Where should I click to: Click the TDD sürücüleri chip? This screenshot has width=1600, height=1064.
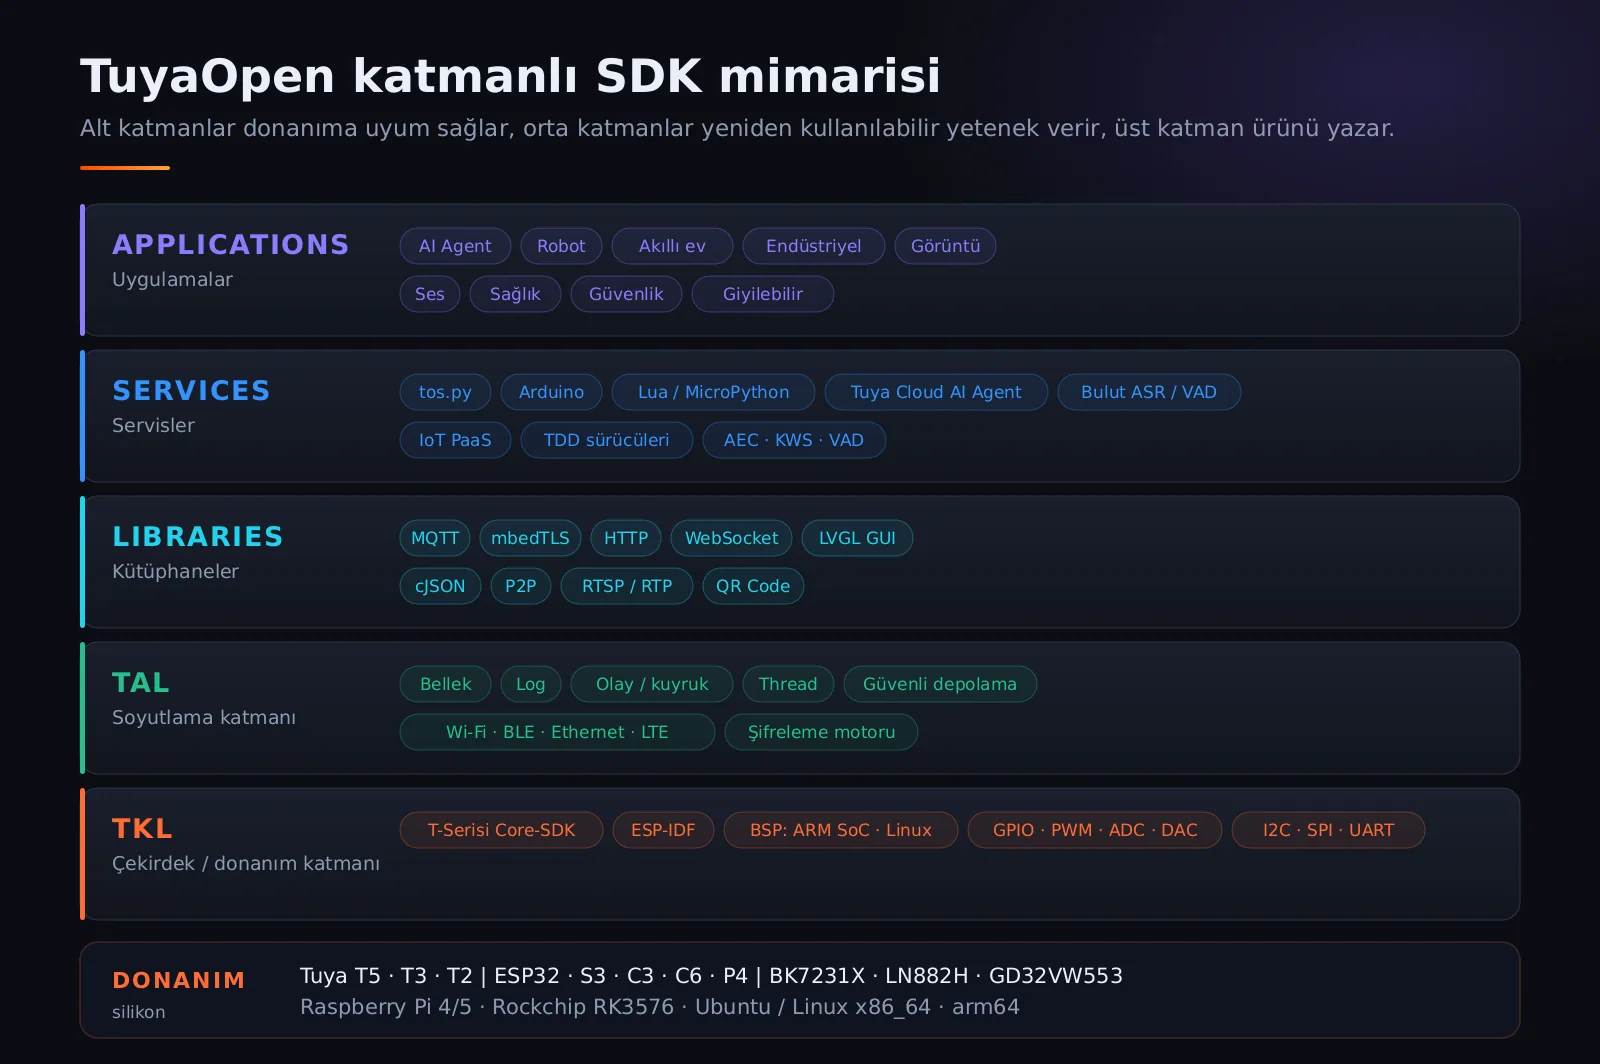click(607, 440)
